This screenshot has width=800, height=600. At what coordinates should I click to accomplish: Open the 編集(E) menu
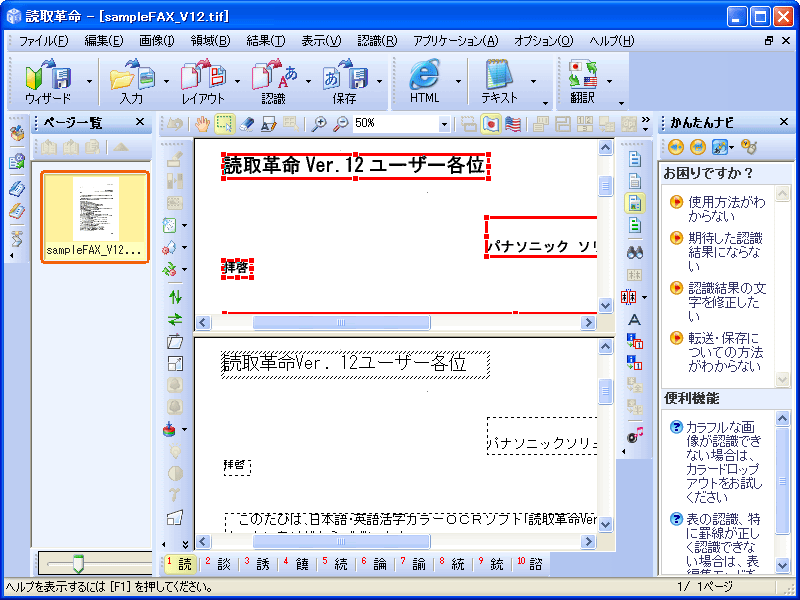pyautogui.click(x=104, y=41)
